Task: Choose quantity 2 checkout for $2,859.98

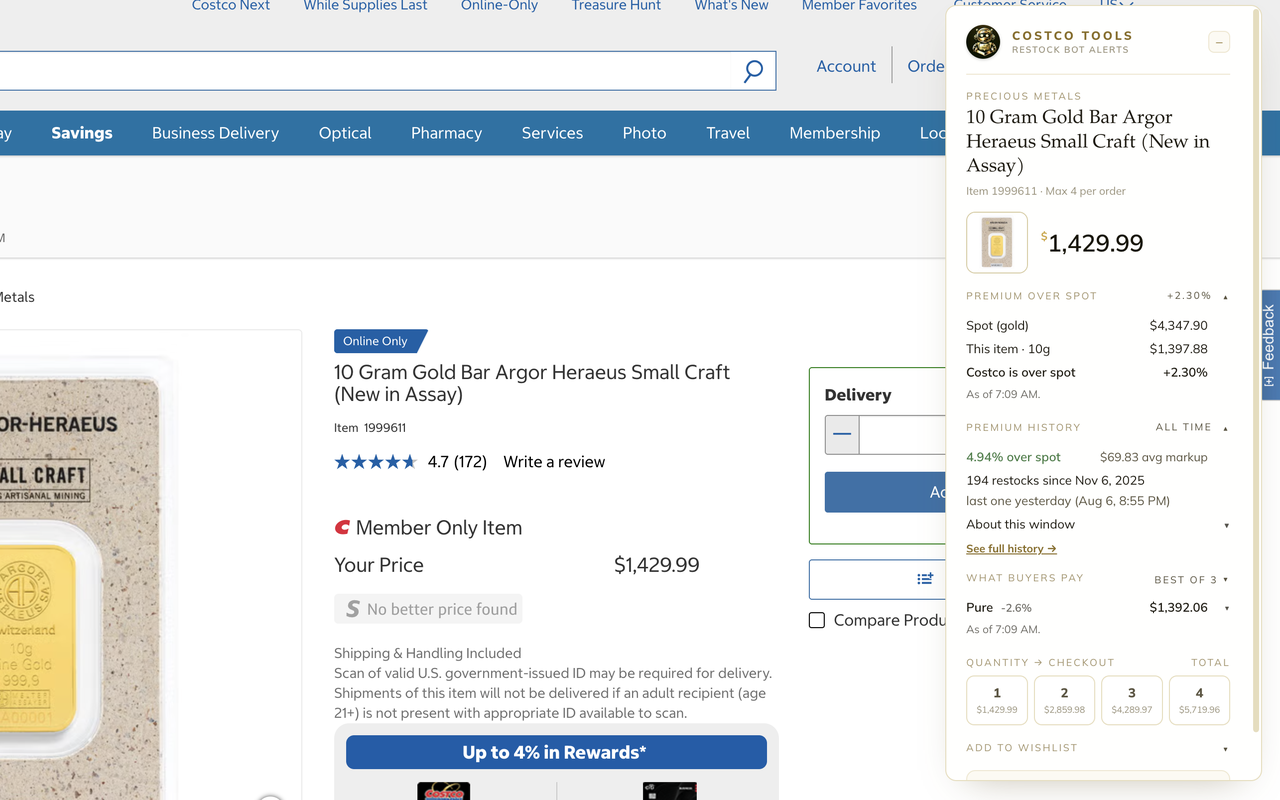Action: click(x=1064, y=700)
